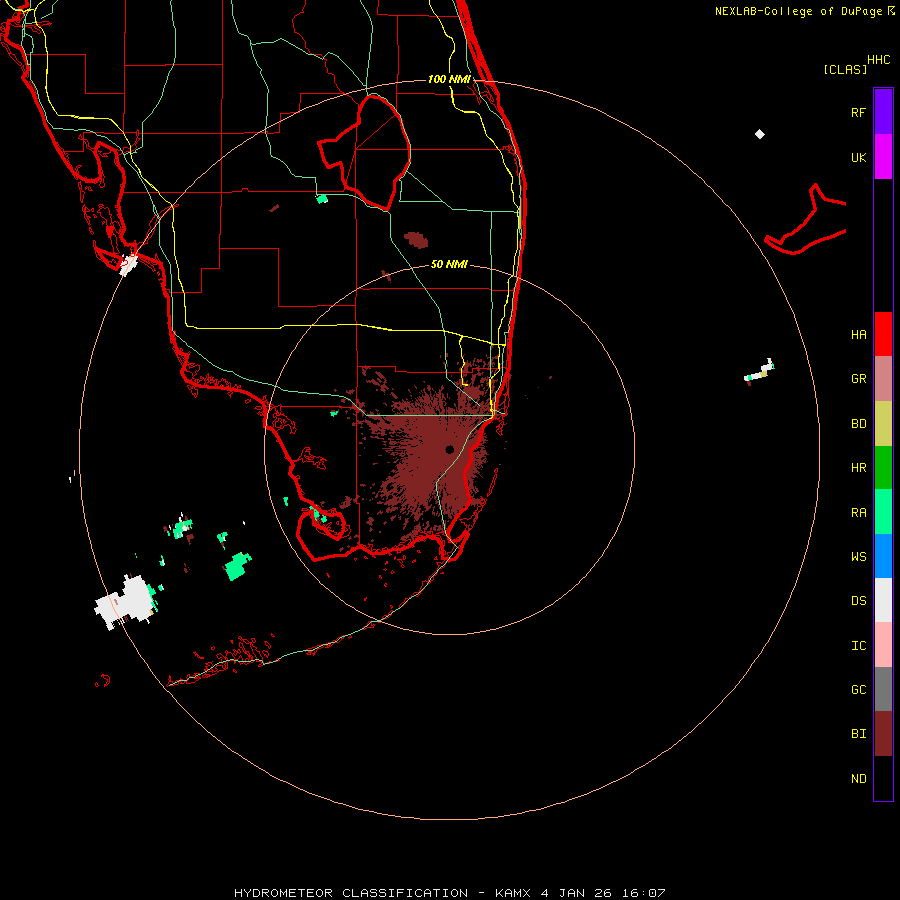Viewport: 900px width, 900px height.
Task: Click the NEXLAB-College of DuPage credit text
Action: click(x=804, y=11)
